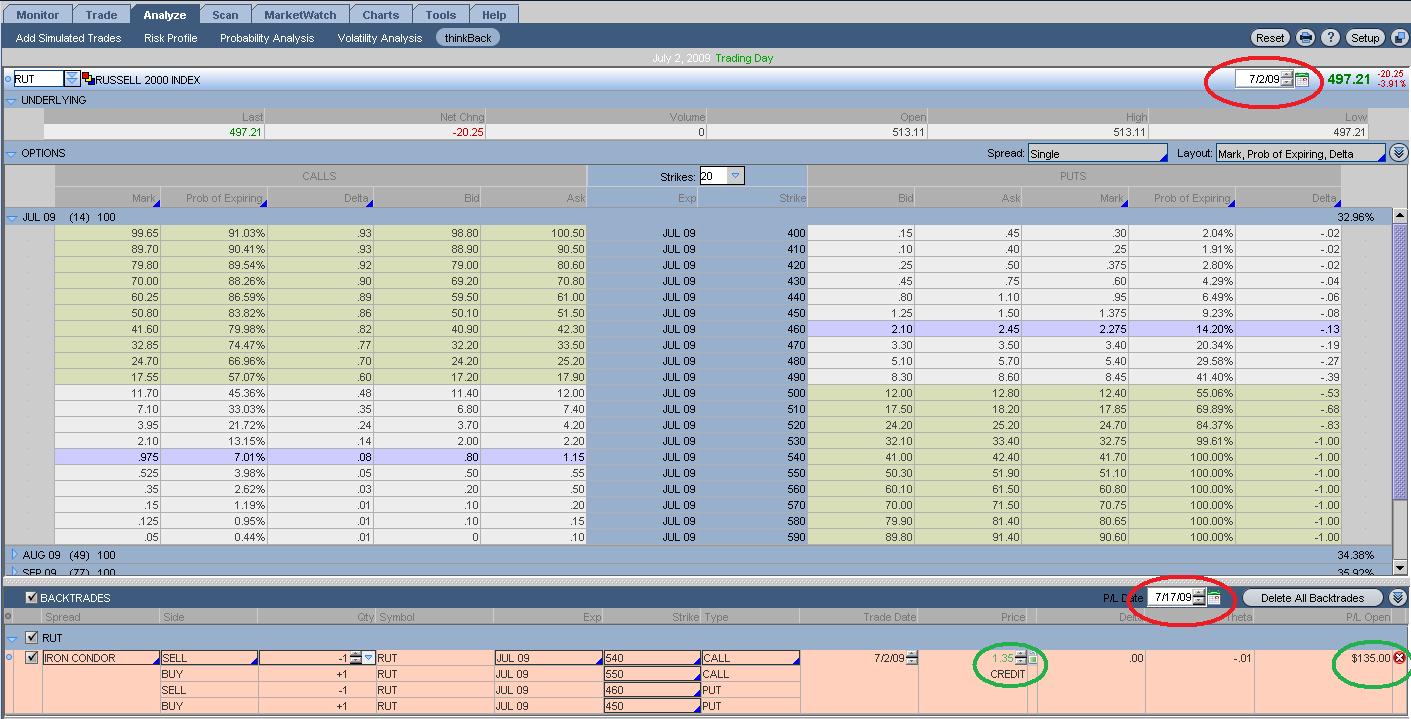Viewport: 1411px width, 719px height.
Task: Remove the iron condor trade with red X
Action: [x=1399, y=658]
